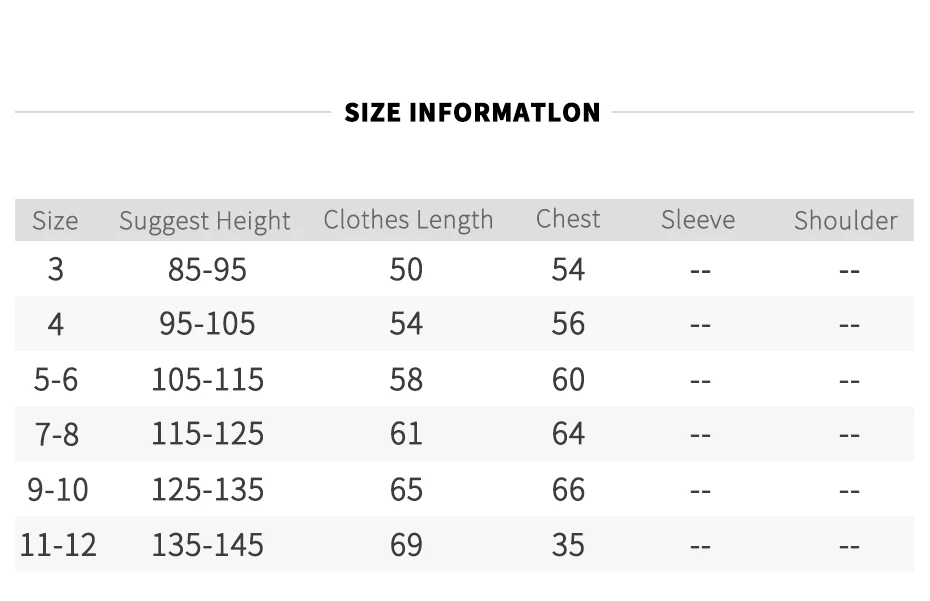Click the Clothes Length column header
This screenshot has width=930, height=601.
[x=408, y=220]
